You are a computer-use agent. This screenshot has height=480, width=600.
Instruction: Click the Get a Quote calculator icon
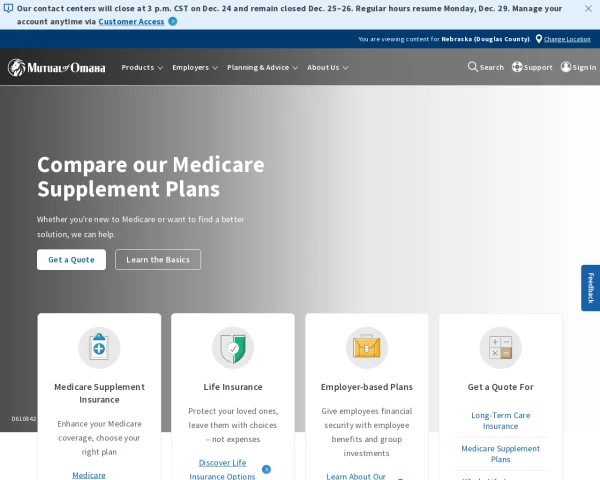pos(501,348)
